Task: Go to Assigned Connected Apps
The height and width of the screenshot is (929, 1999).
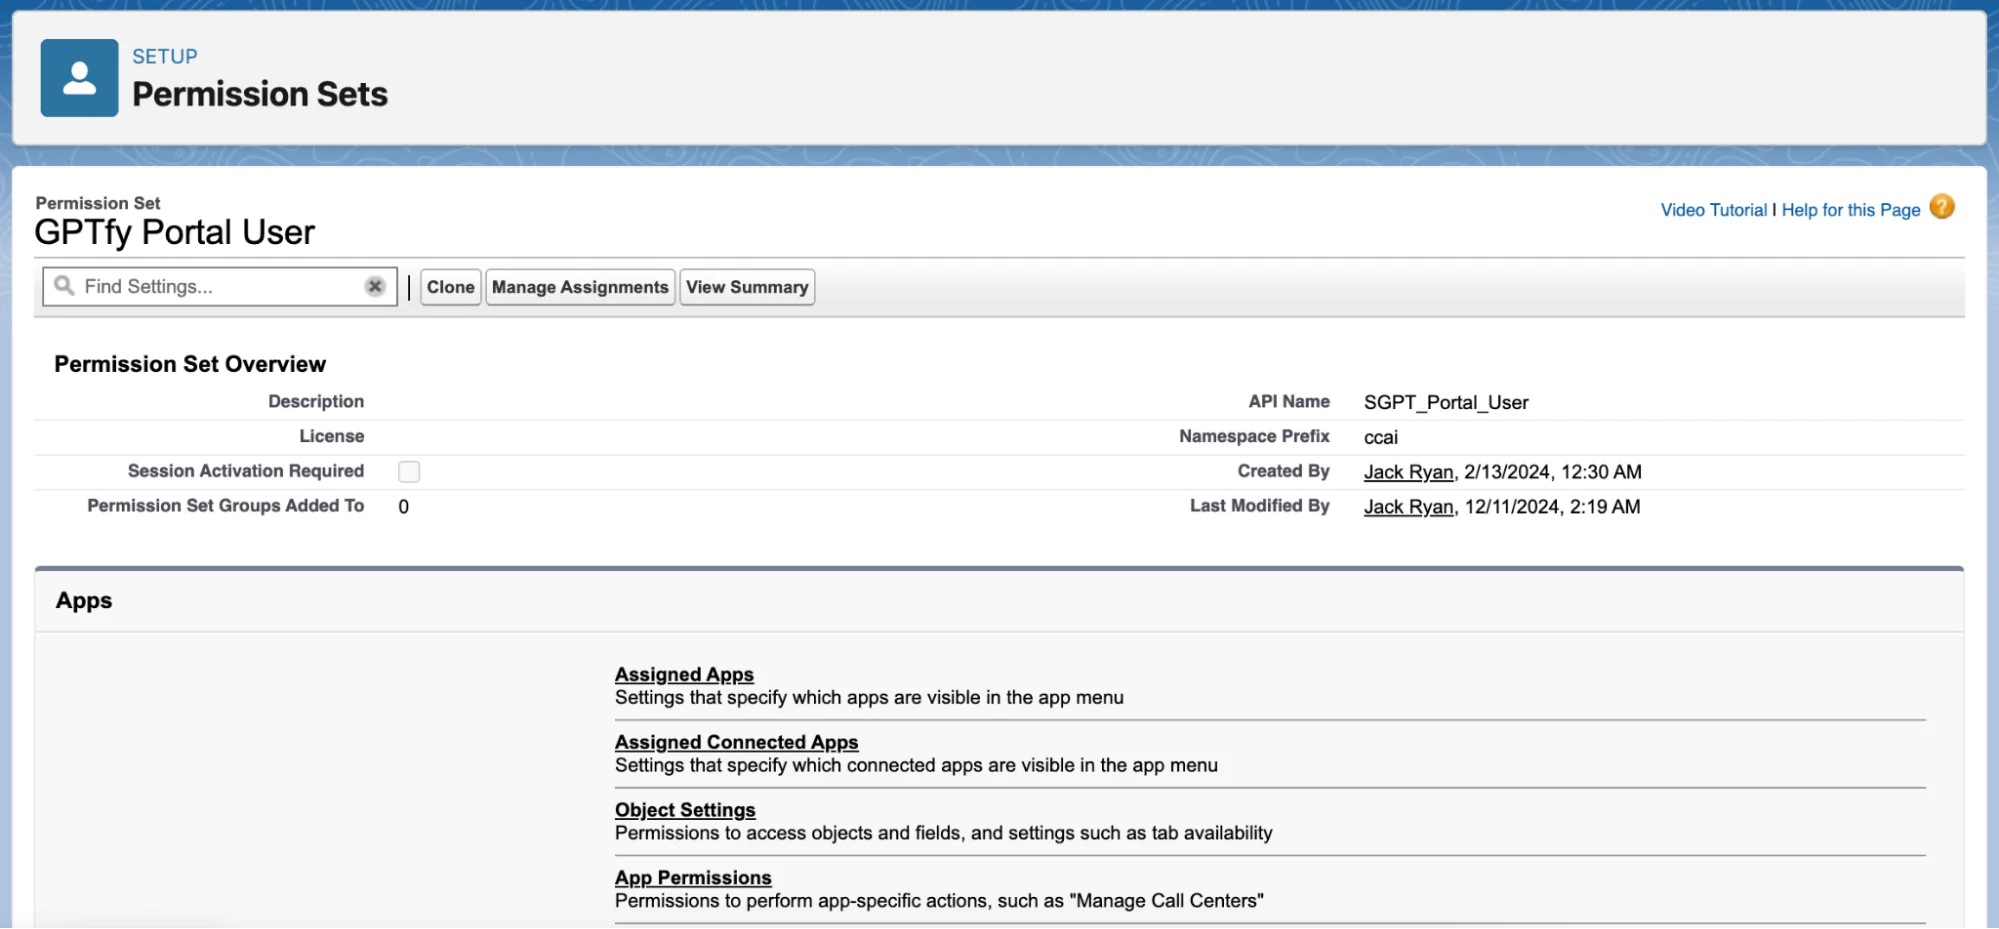Action: 736,742
